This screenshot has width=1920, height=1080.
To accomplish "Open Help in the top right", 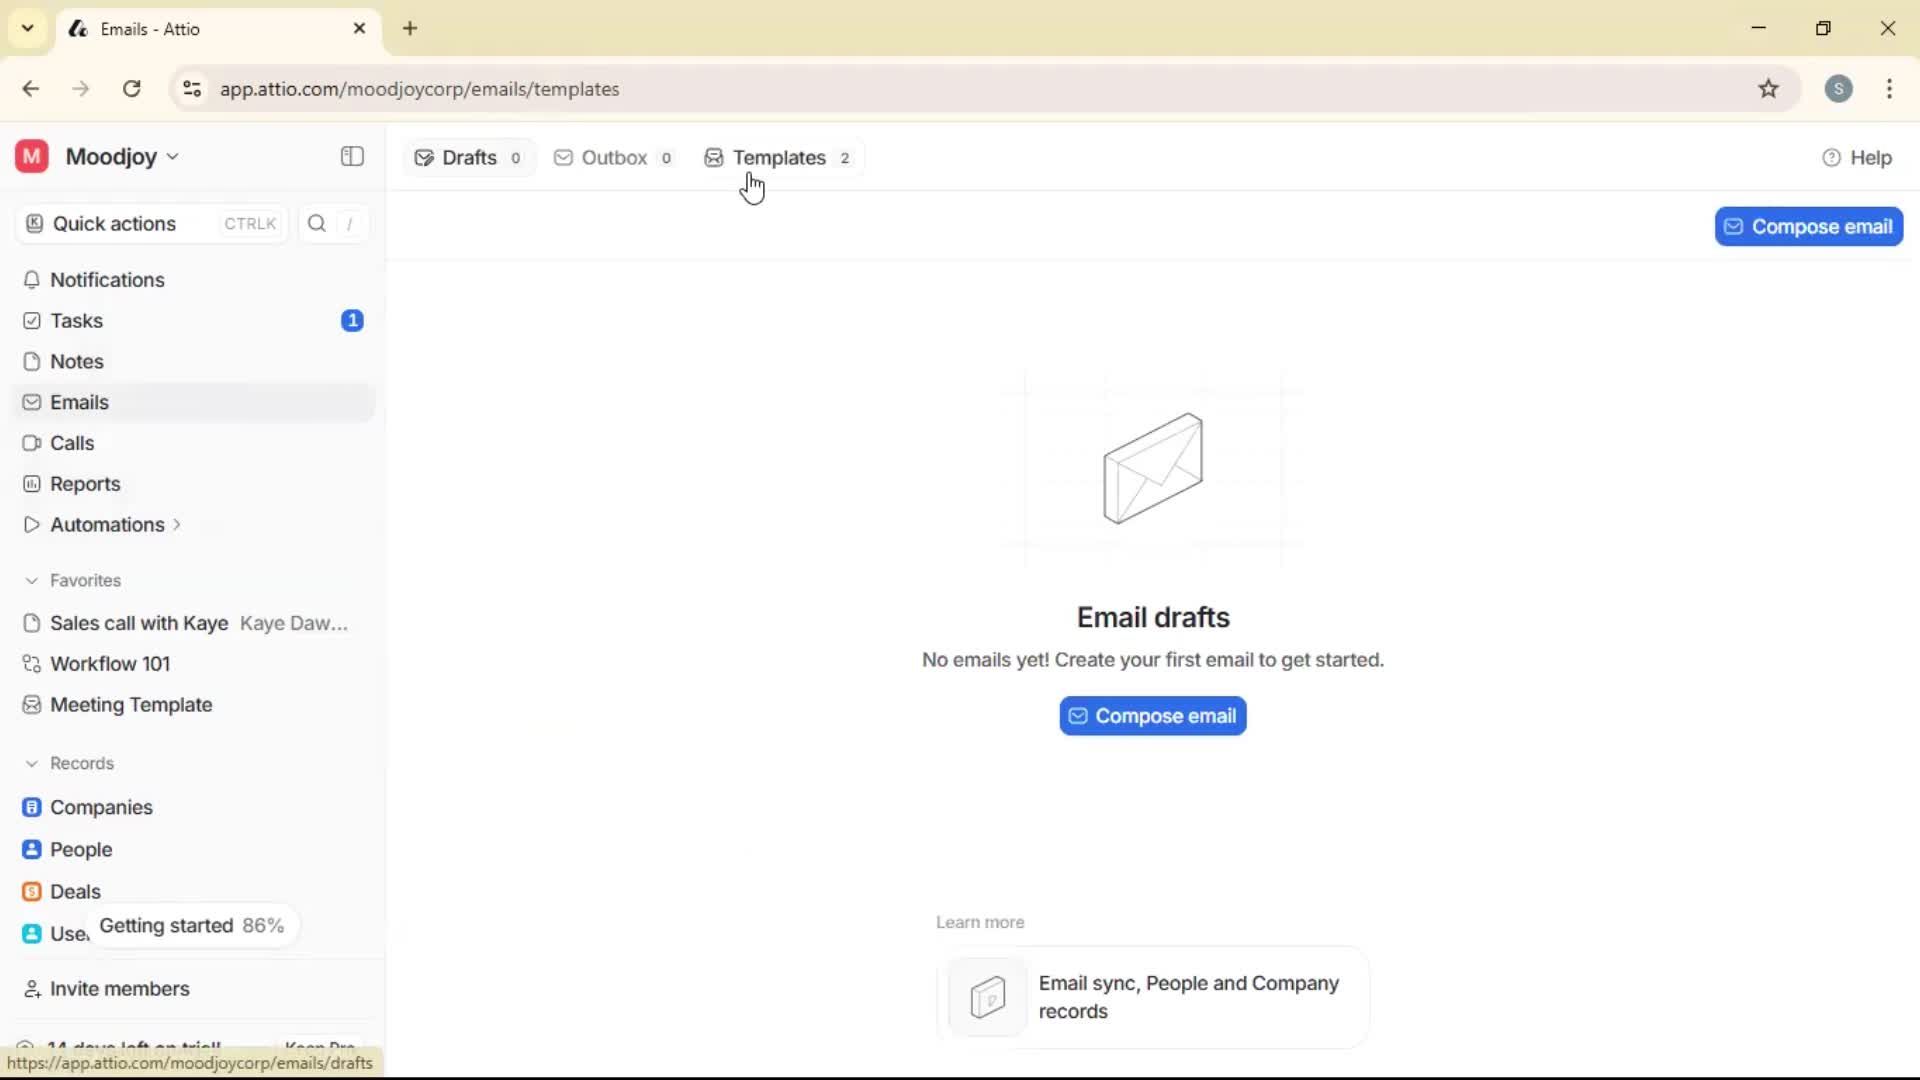I will [1859, 157].
